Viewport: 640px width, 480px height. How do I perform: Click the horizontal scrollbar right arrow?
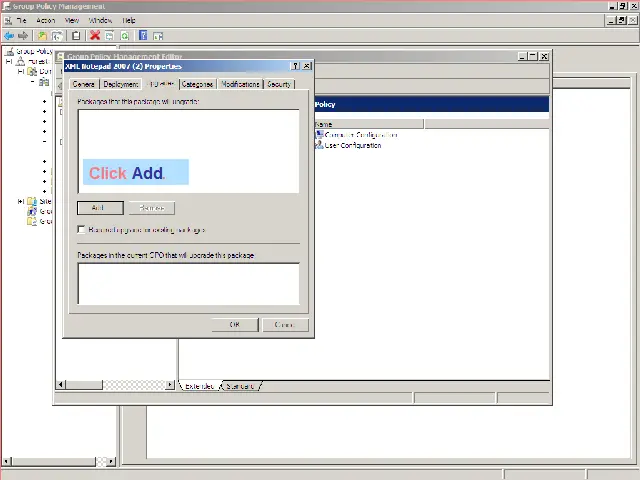click(170, 385)
